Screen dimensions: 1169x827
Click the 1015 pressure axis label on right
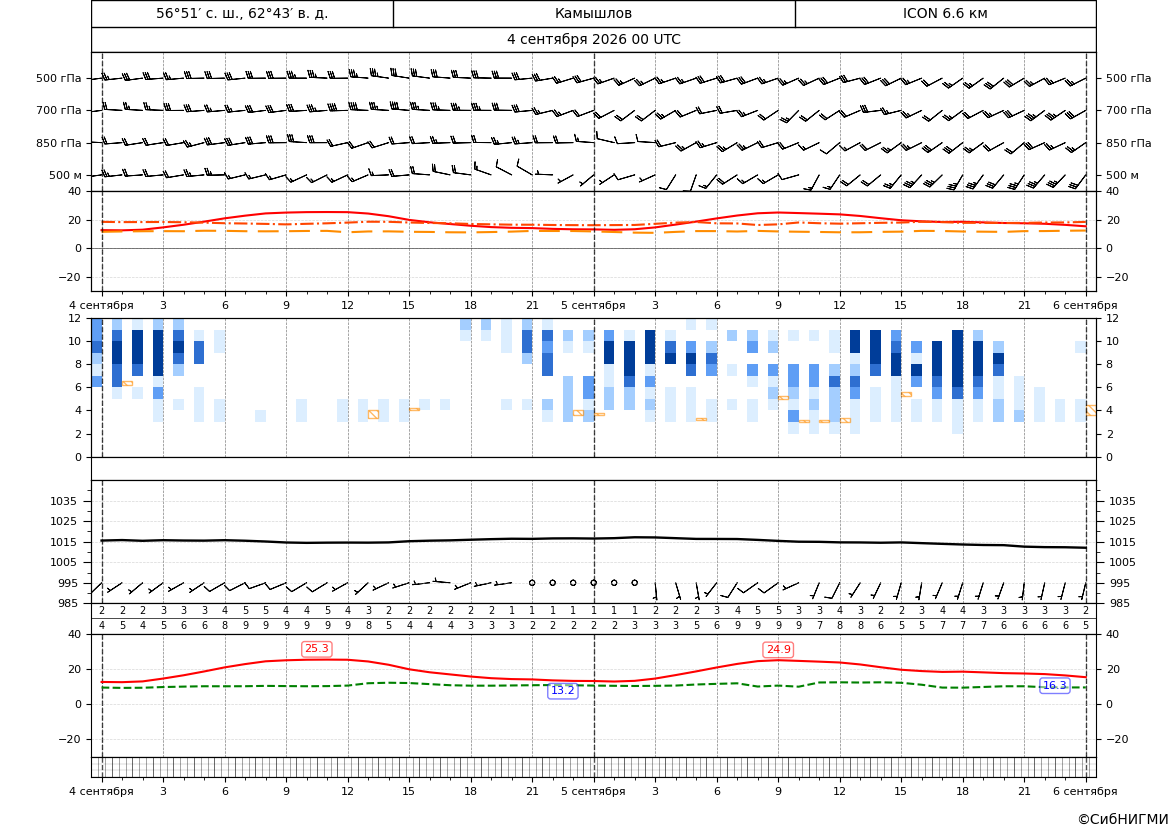coord(1122,542)
